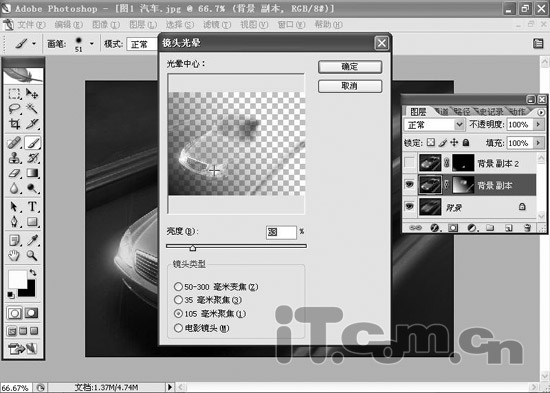Select the Zoom tool
The height and width of the screenshot is (393, 550).
(32, 255)
